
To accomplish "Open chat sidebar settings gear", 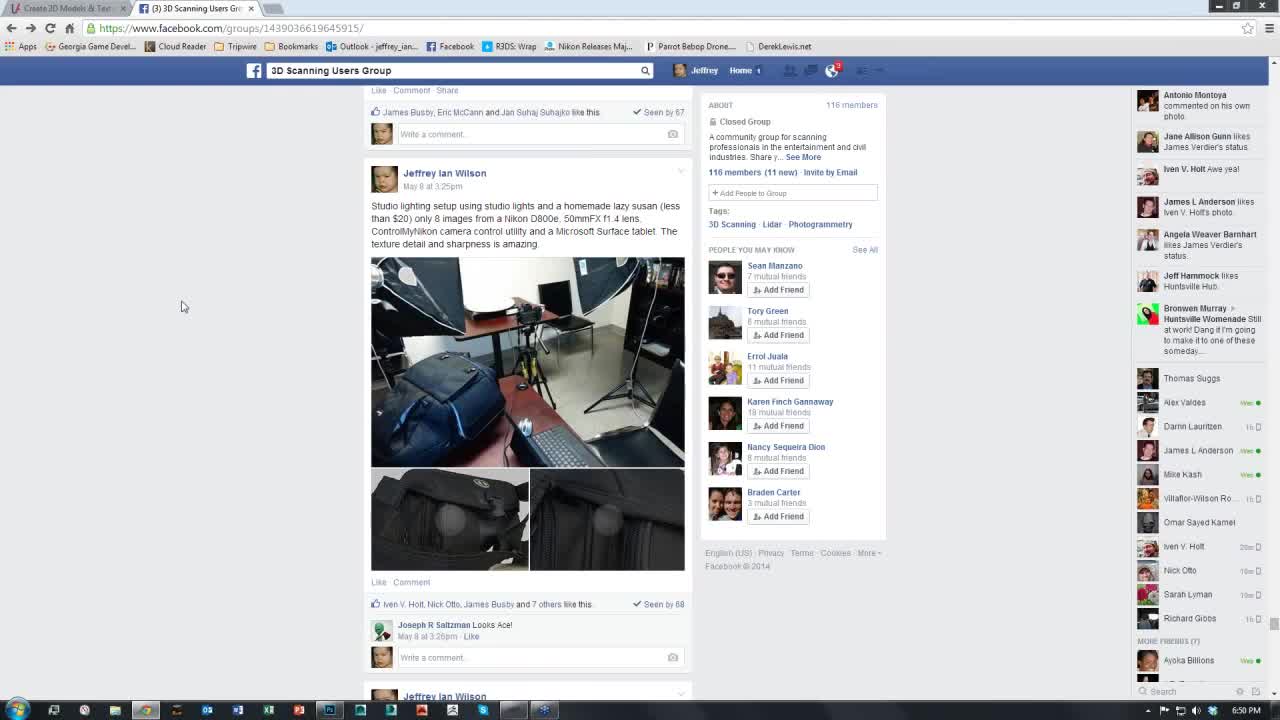I will click(x=1240, y=691).
